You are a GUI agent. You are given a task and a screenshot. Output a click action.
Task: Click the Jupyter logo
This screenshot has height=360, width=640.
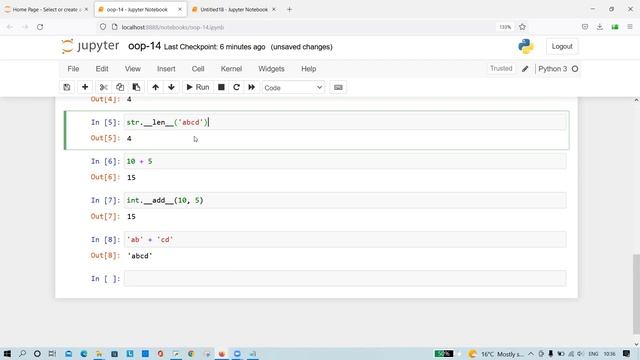point(91,46)
